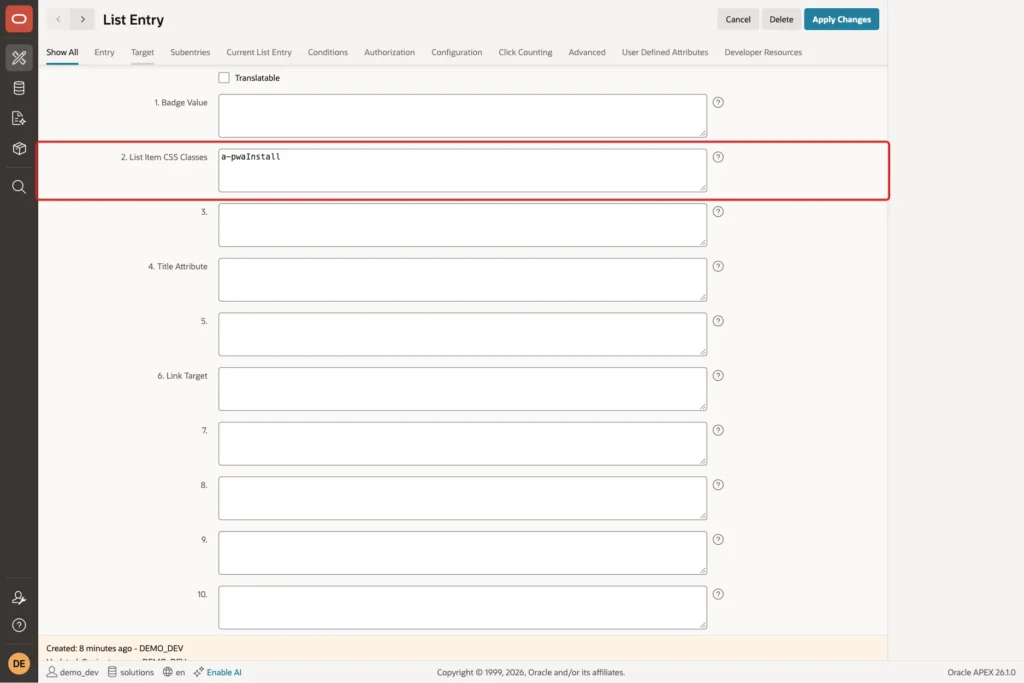The width and height of the screenshot is (1024, 683).
Task: Focus the attribute 7 text area
Action: [462, 444]
